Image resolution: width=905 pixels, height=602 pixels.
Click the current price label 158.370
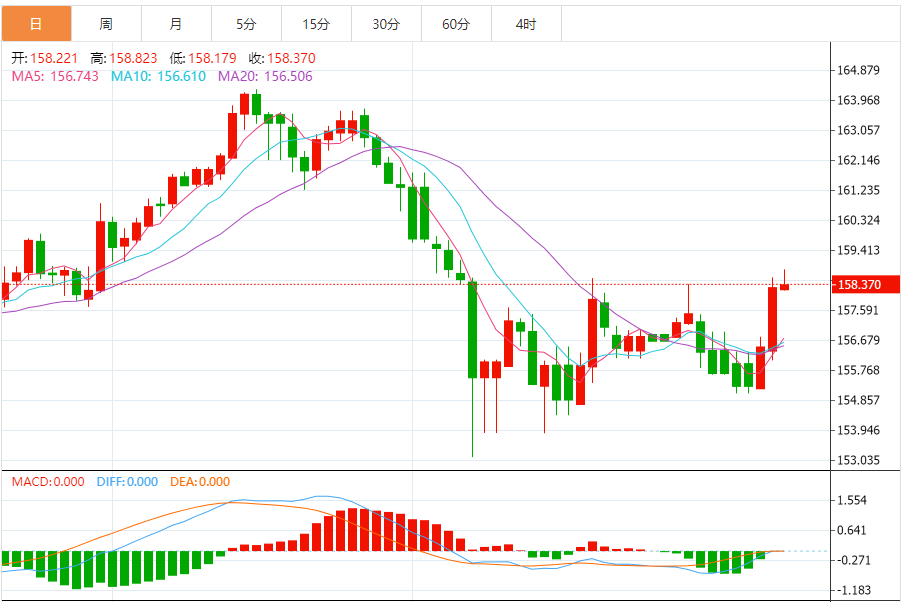(x=865, y=285)
